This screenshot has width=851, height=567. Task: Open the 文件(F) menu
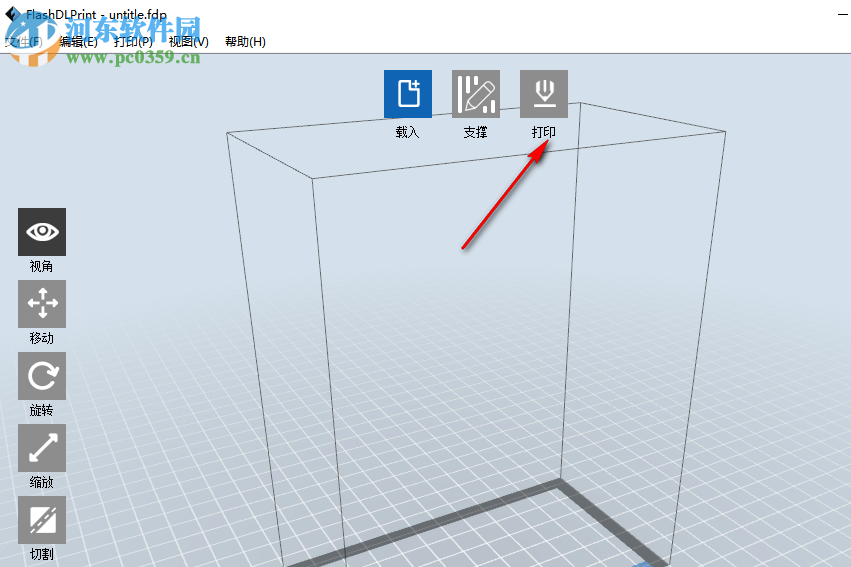coord(24,42)
